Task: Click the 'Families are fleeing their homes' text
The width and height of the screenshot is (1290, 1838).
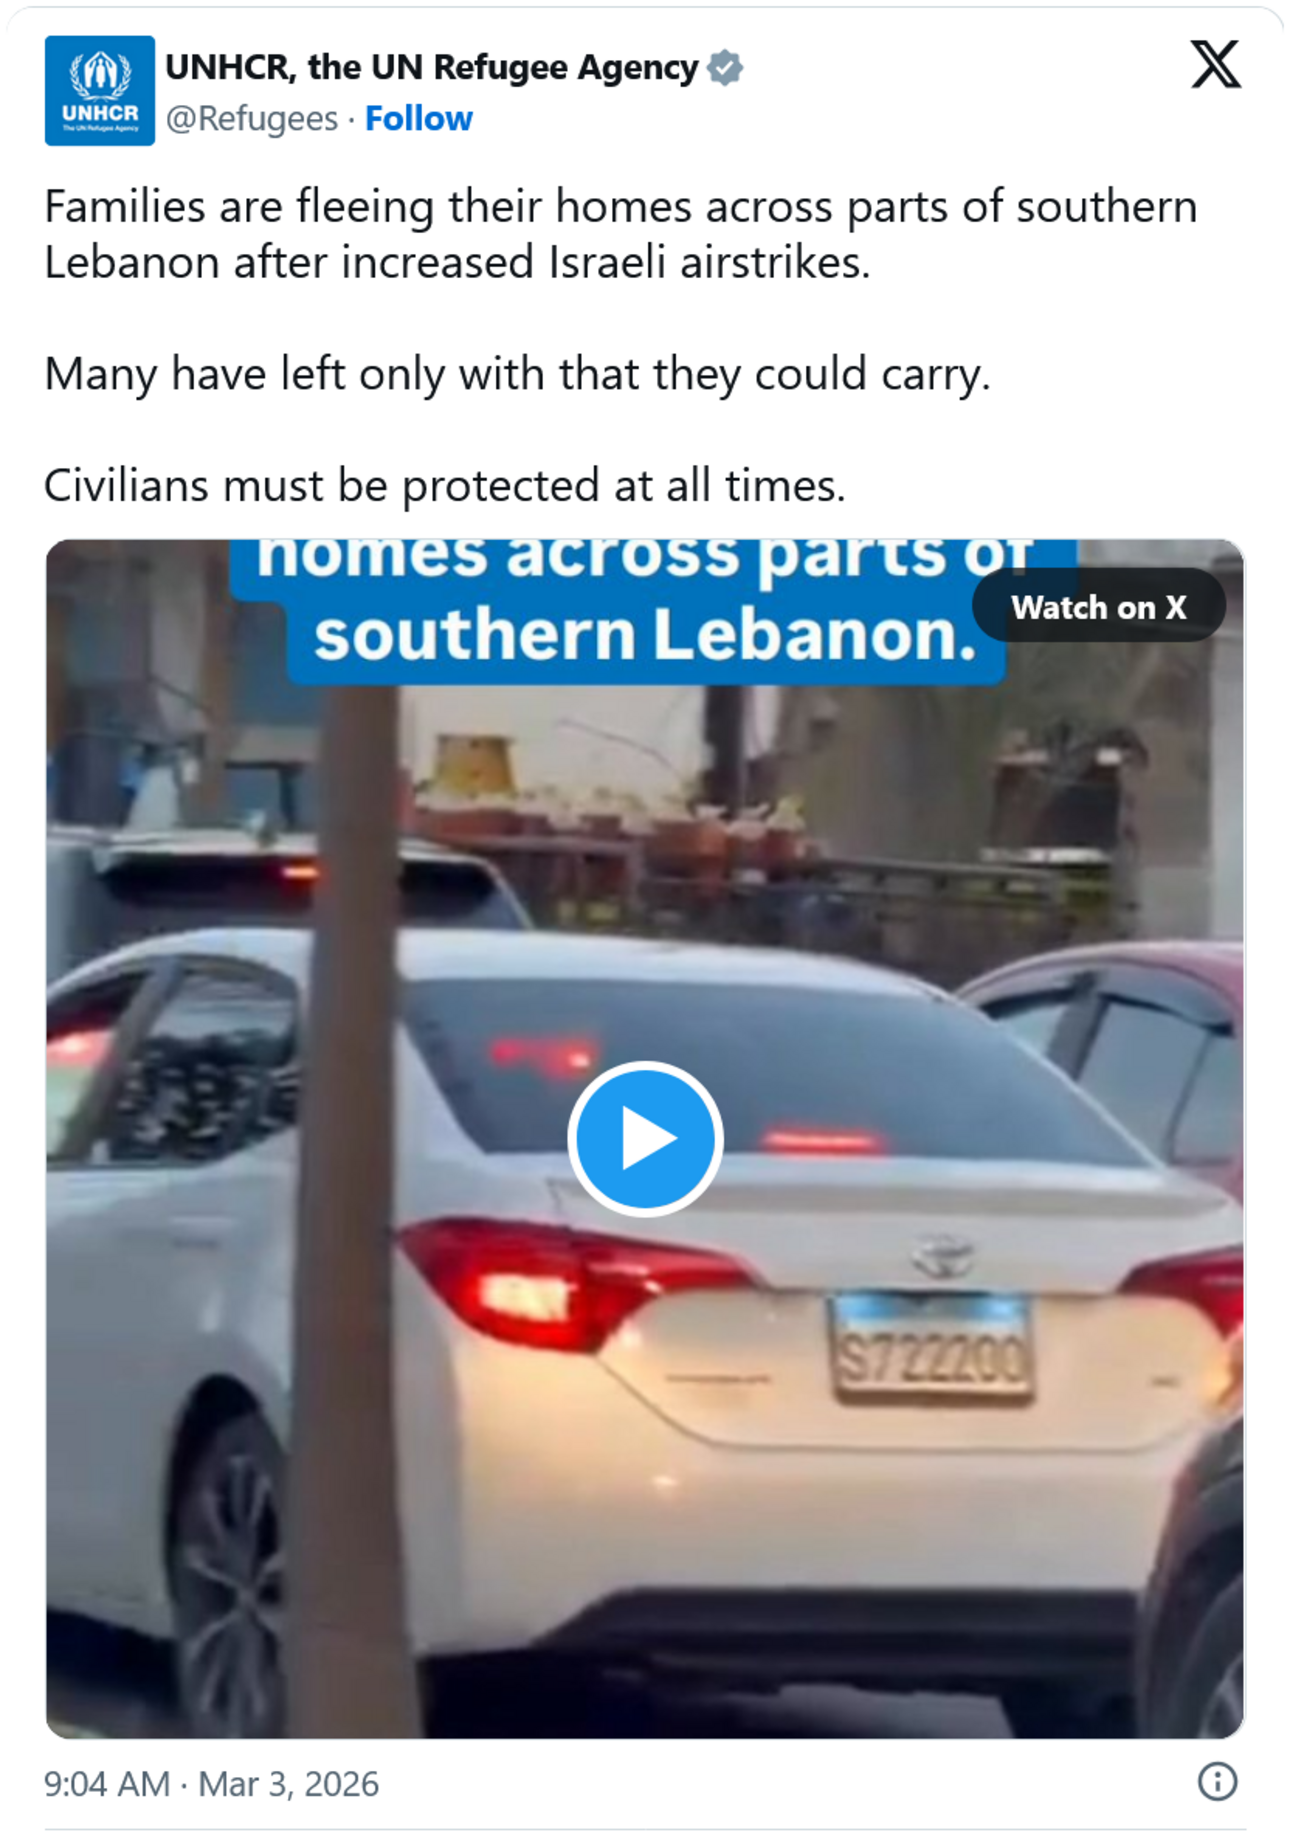Action: tap(620, 234)
